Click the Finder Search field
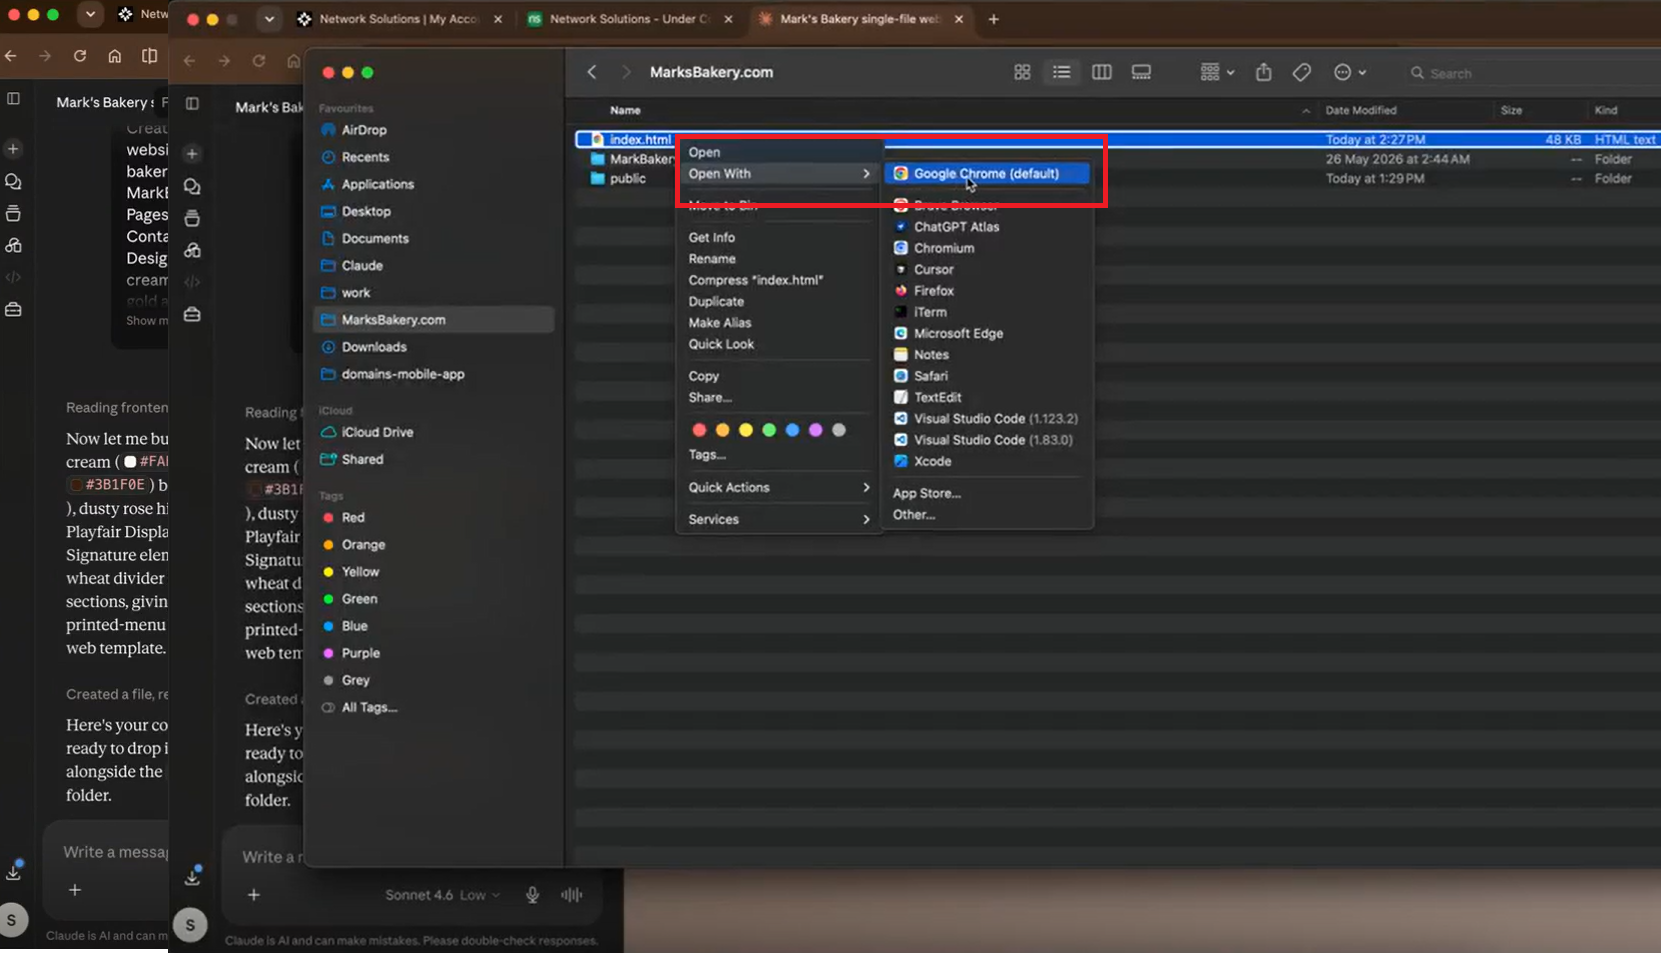 click(x=1530, y=73)
